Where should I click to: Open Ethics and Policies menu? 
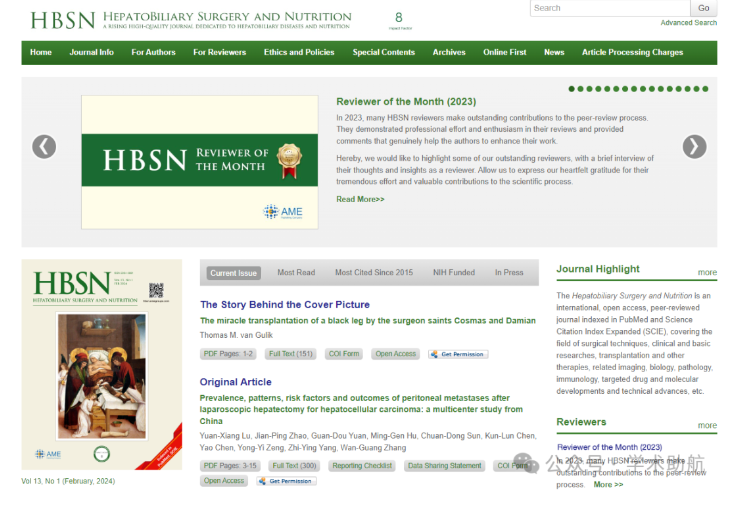tap(299, 52)
